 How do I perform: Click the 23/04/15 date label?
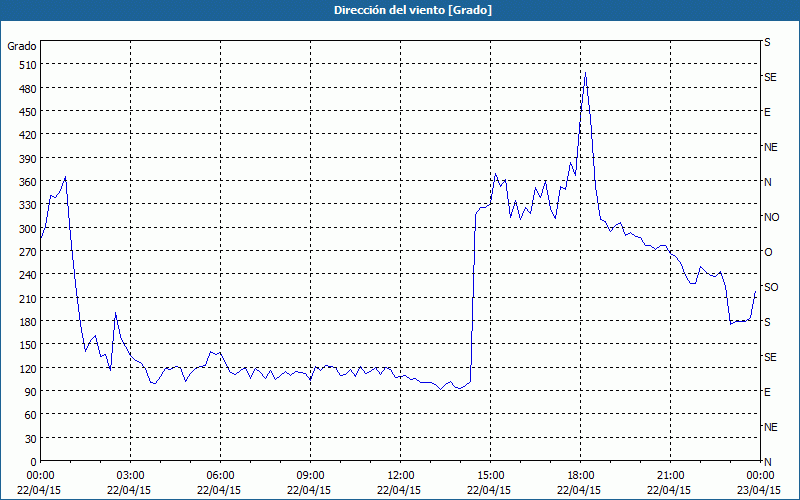click(760, 490)
